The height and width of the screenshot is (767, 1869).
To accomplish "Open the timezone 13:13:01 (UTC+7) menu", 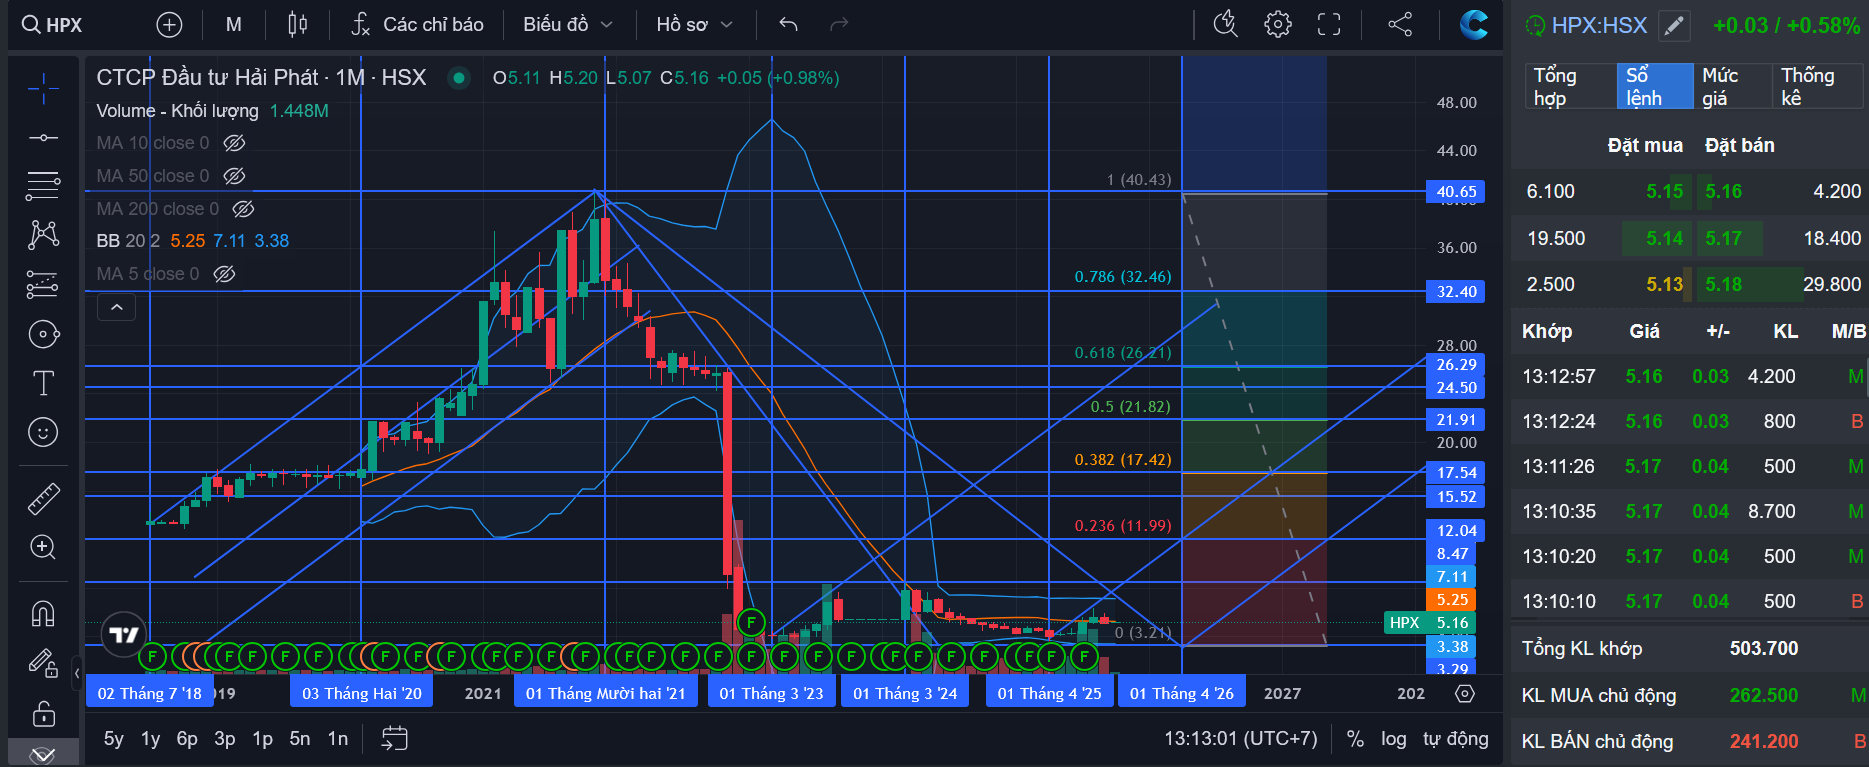I will (1241, 739).
